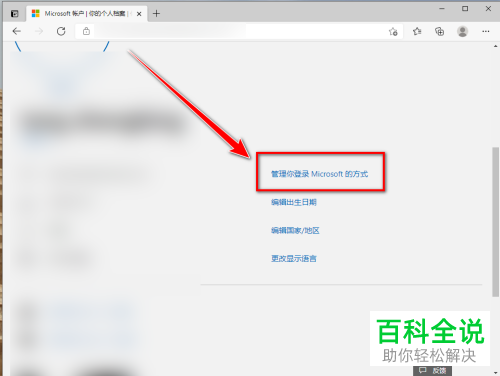Screen dimensions: 500x376
Task: Click the 反馈 feedback button
Action: pyautogui.click(x=433, y=370)
